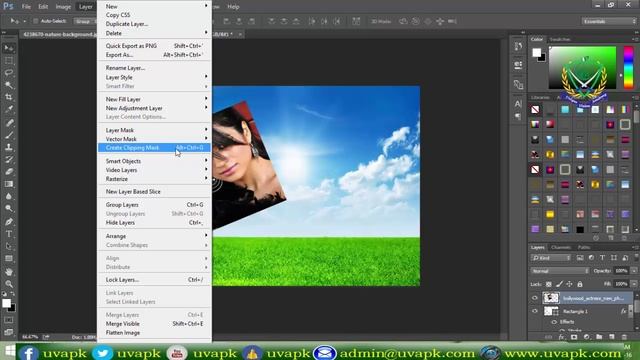The height and width of the screenshot is (360, 640).
Task: Switch to the Channels tab
Action: (x=560, y=247)
